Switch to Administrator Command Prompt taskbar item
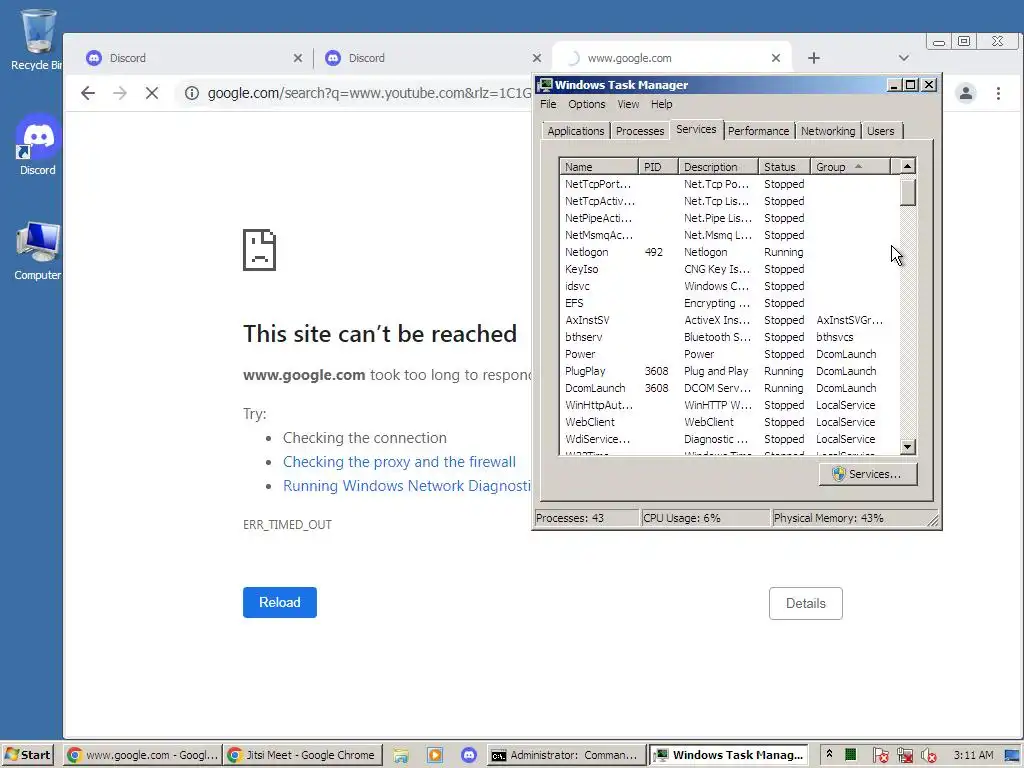The height and width of the screenshot is (768, 1024). pyautogui.click(x=566, y=755)
